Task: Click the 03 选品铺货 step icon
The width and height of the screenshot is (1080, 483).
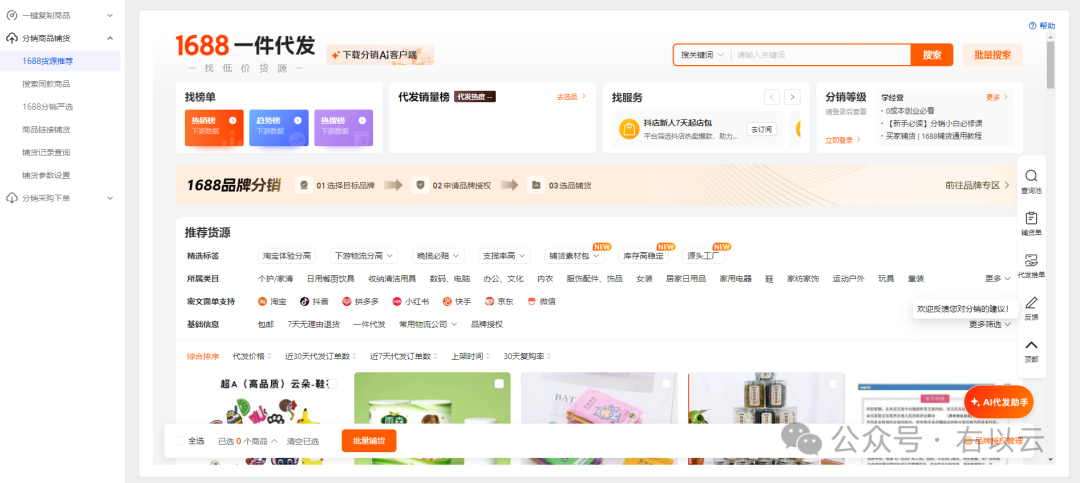Action: point(535,185)
